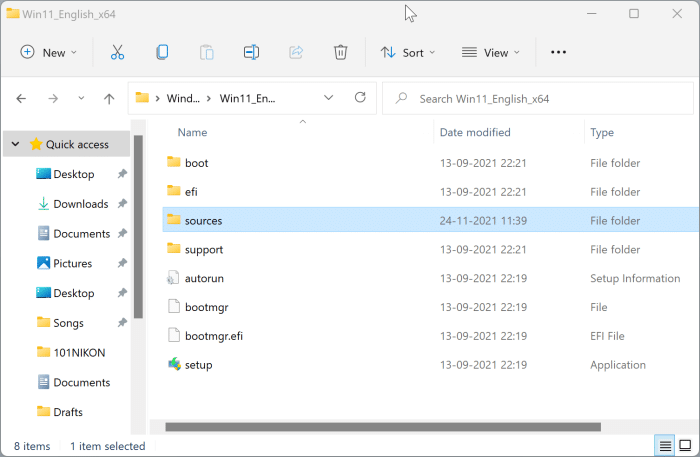Click the EFI File type cell
Screen dimensions: 700x457
pos(607,336)
